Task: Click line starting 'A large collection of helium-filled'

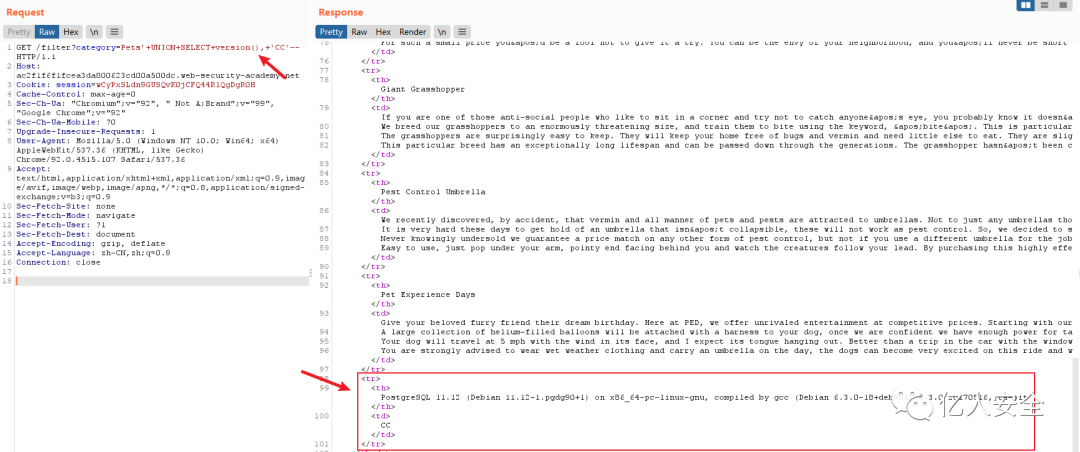Action: (x=727, y=332)
